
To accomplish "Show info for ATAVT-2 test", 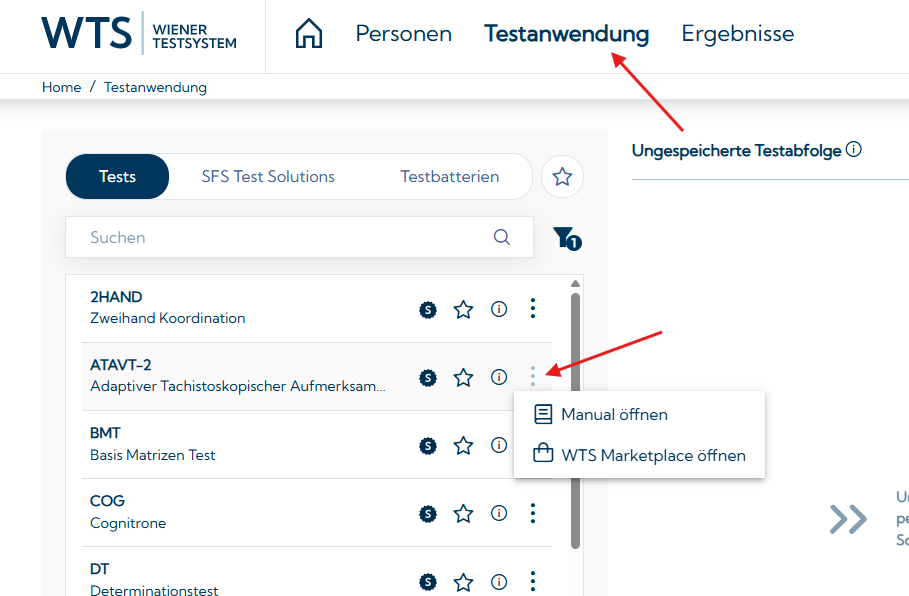I will [499, 377].
